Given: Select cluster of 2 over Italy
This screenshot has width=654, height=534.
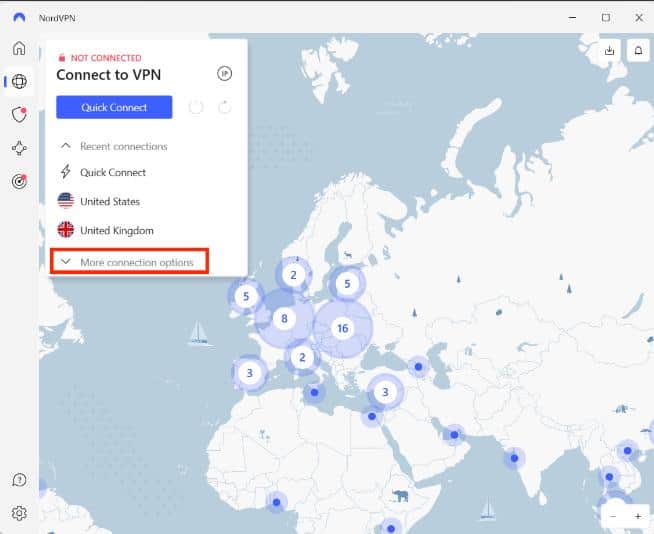Looking at the screenshot, I should [x=302, y=358].
